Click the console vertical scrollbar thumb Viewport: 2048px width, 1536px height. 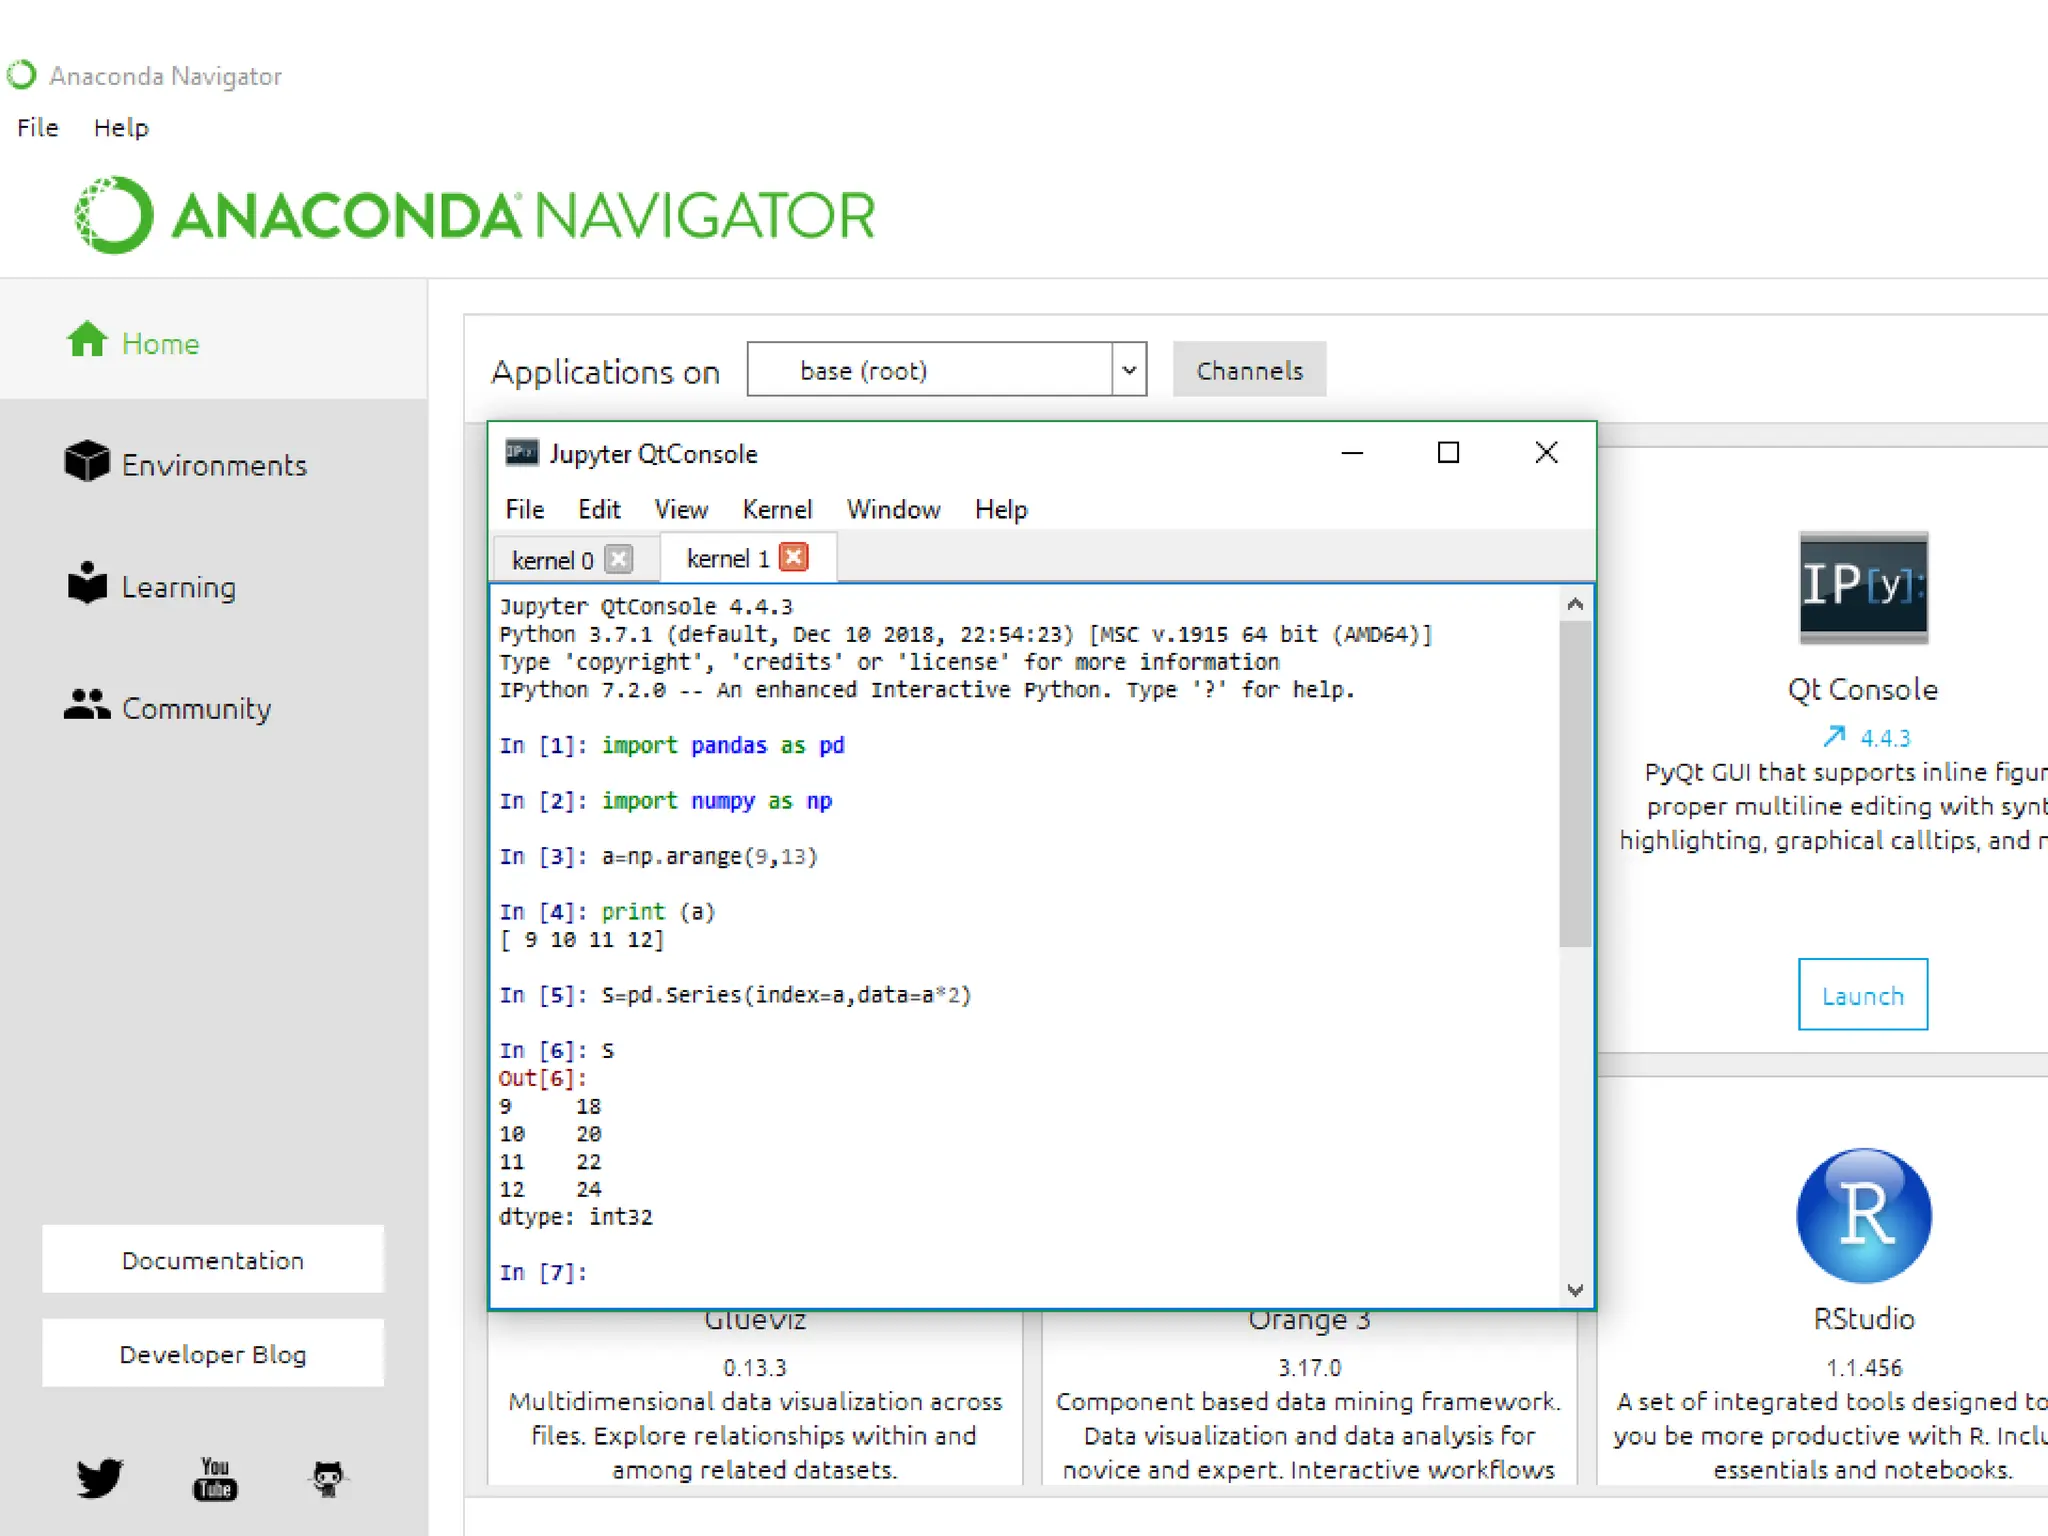pyautogui.click(x=1575, y=783)
